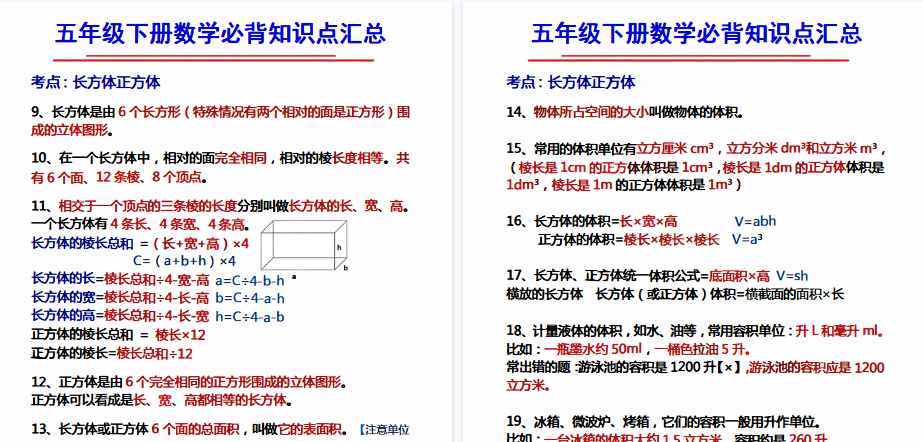
Task: Click the text 体积=横截面的面积×长
Action: click(778, 294)
